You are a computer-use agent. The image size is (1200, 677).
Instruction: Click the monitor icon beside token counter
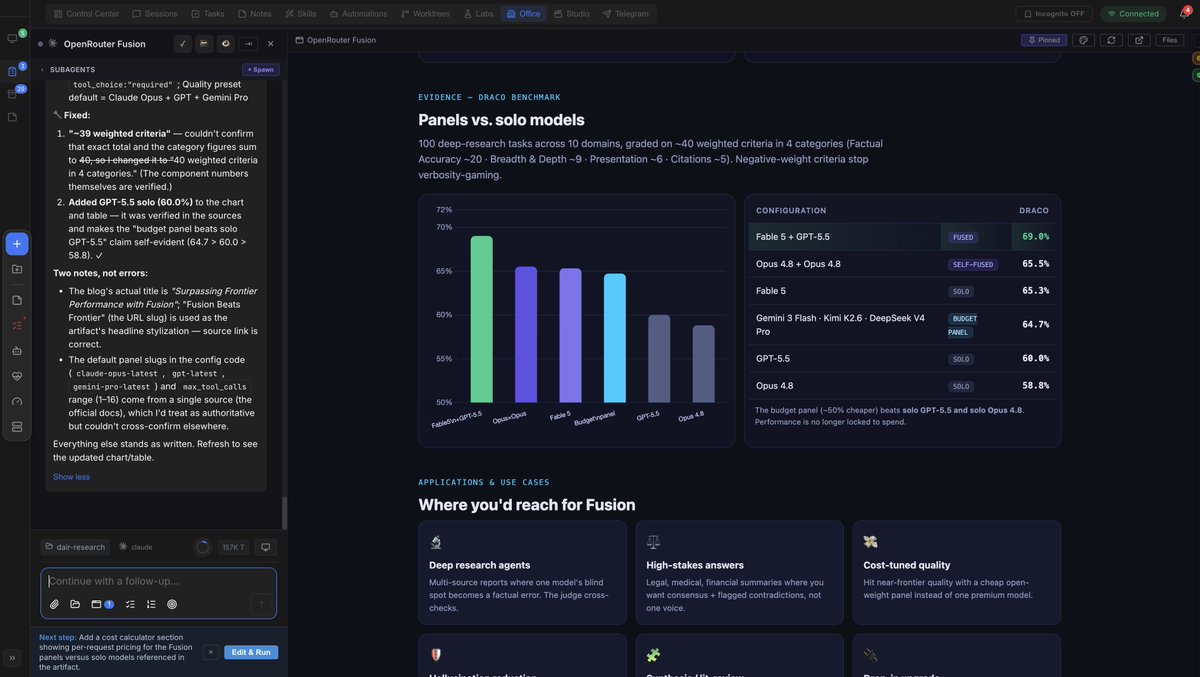(x=265, y=547)
